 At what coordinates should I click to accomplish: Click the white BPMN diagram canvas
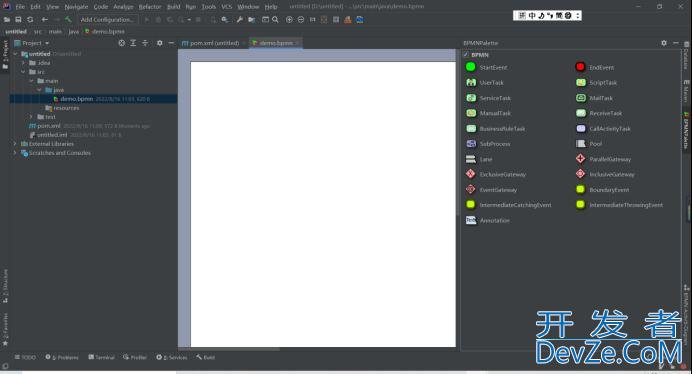pyautogui.click(x=323, y=204)
